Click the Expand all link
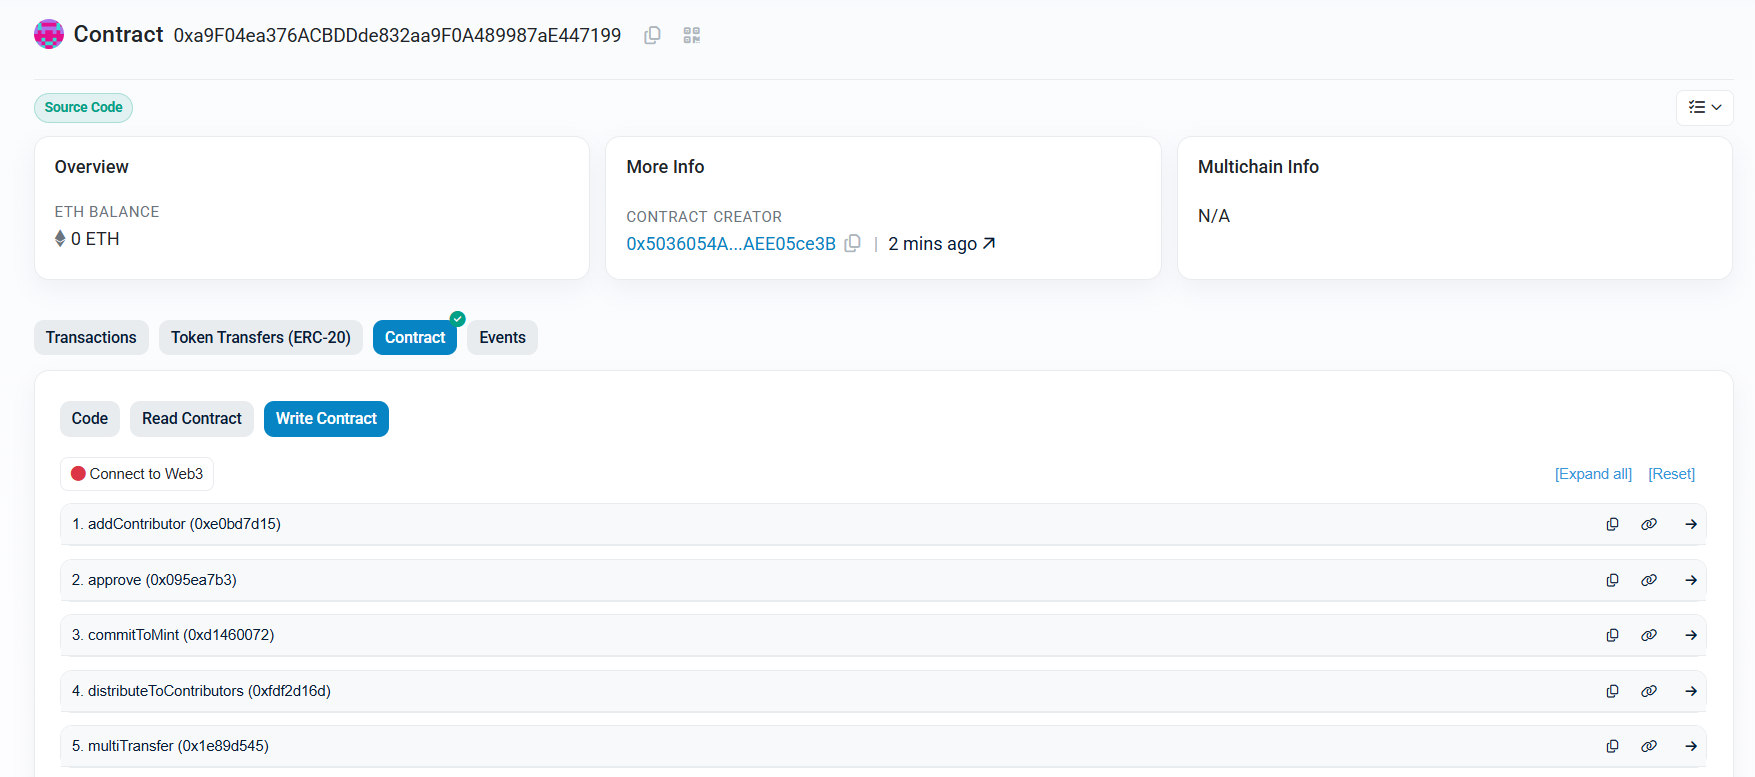The height and width of the screenshot is (777, 1755). click(x=1592, y=474)
